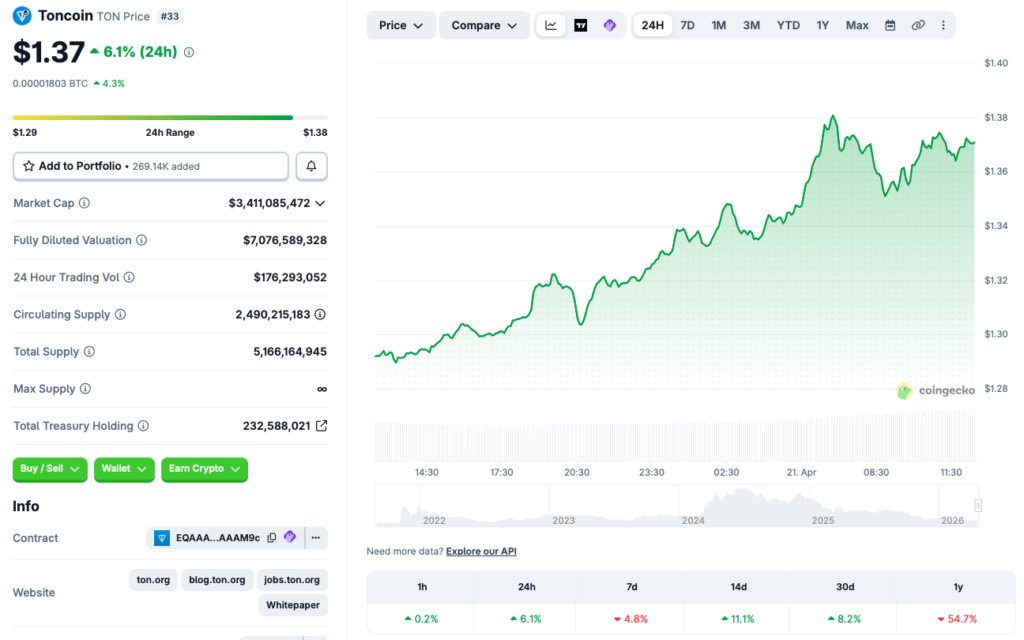The height and width of the screenshot is (640, 1024).
Task: Click the notification bell icon
Action: [x=310, y=166]
